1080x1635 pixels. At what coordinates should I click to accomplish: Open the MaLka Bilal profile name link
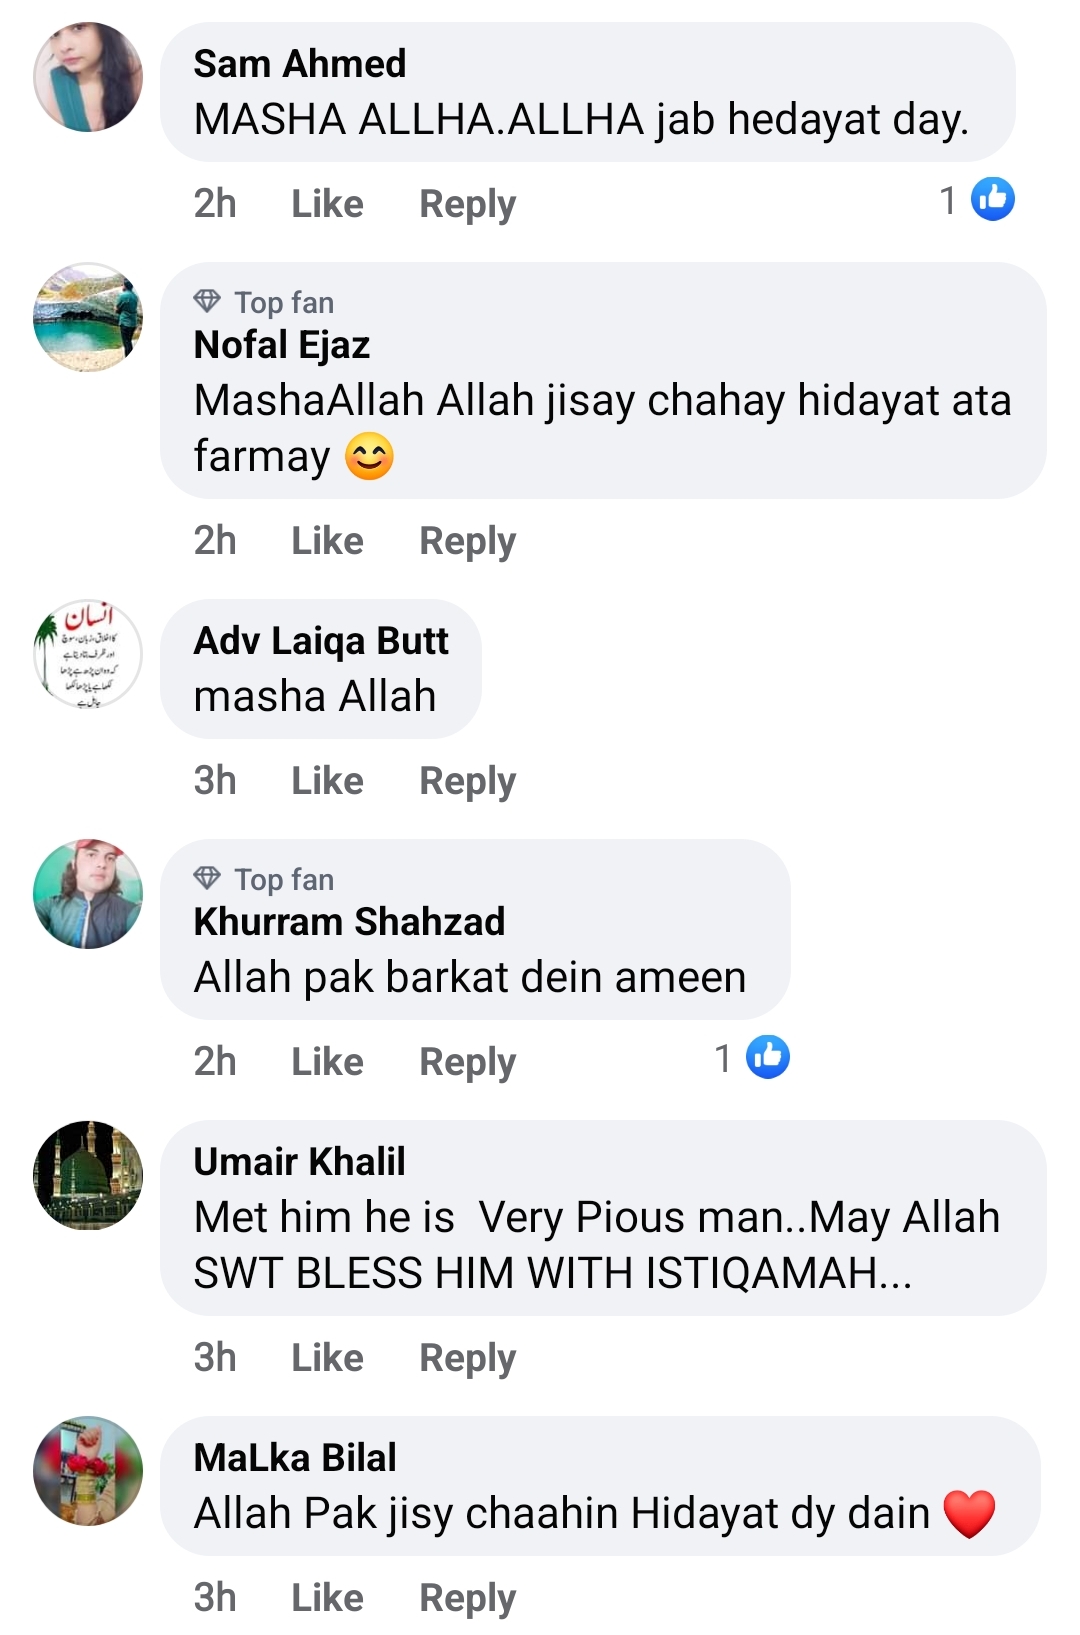(295, 1458)
